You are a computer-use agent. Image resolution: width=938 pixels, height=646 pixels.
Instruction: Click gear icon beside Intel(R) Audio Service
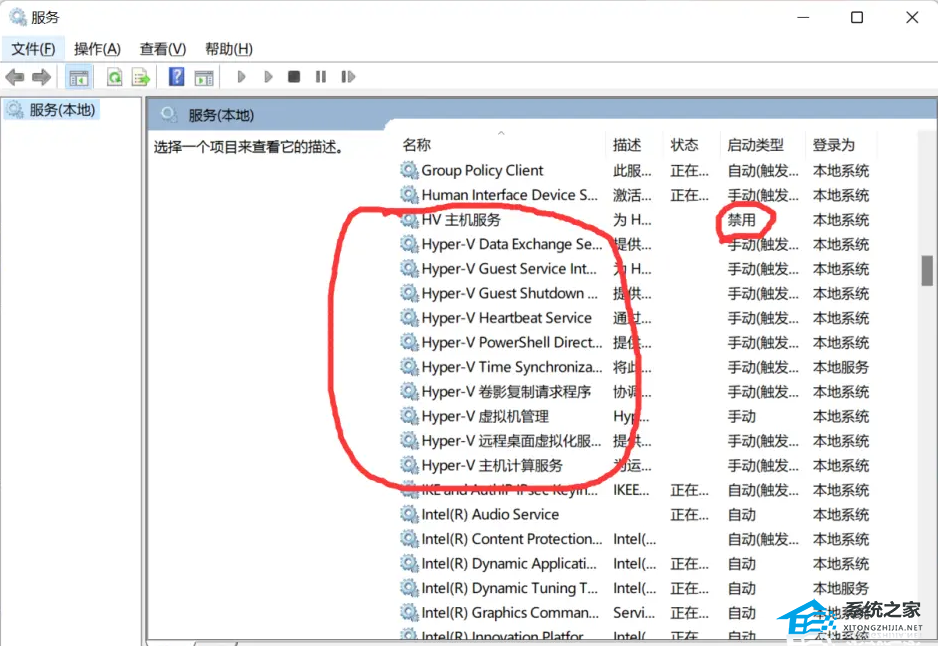click(409, 514)
